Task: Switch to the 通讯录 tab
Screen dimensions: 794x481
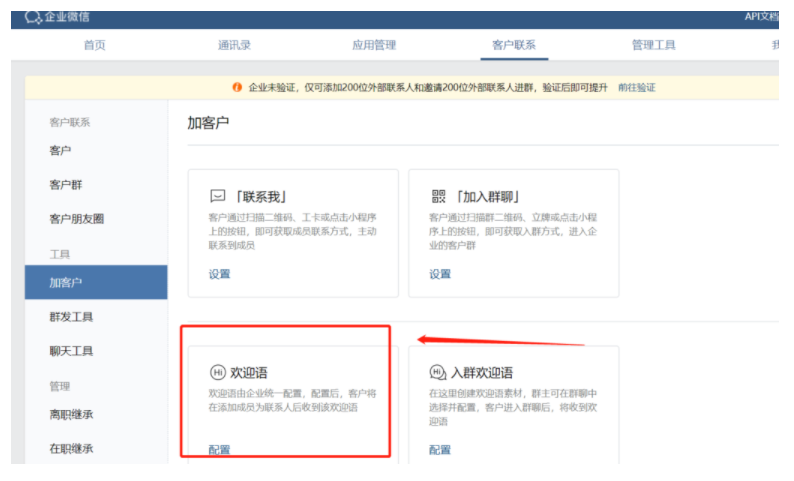Action: (x=234, y=45)
